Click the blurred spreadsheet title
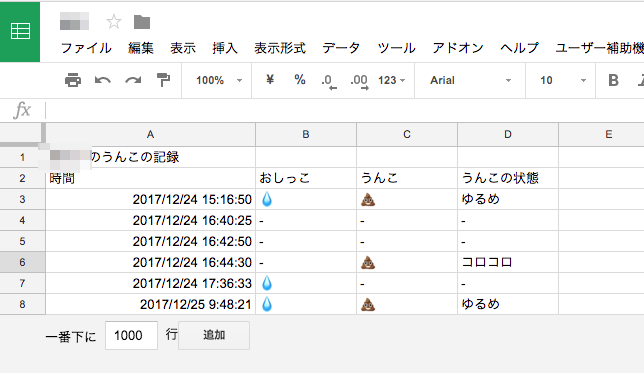Viewport: 644px width, 373px height. click(x=74, y=21)
